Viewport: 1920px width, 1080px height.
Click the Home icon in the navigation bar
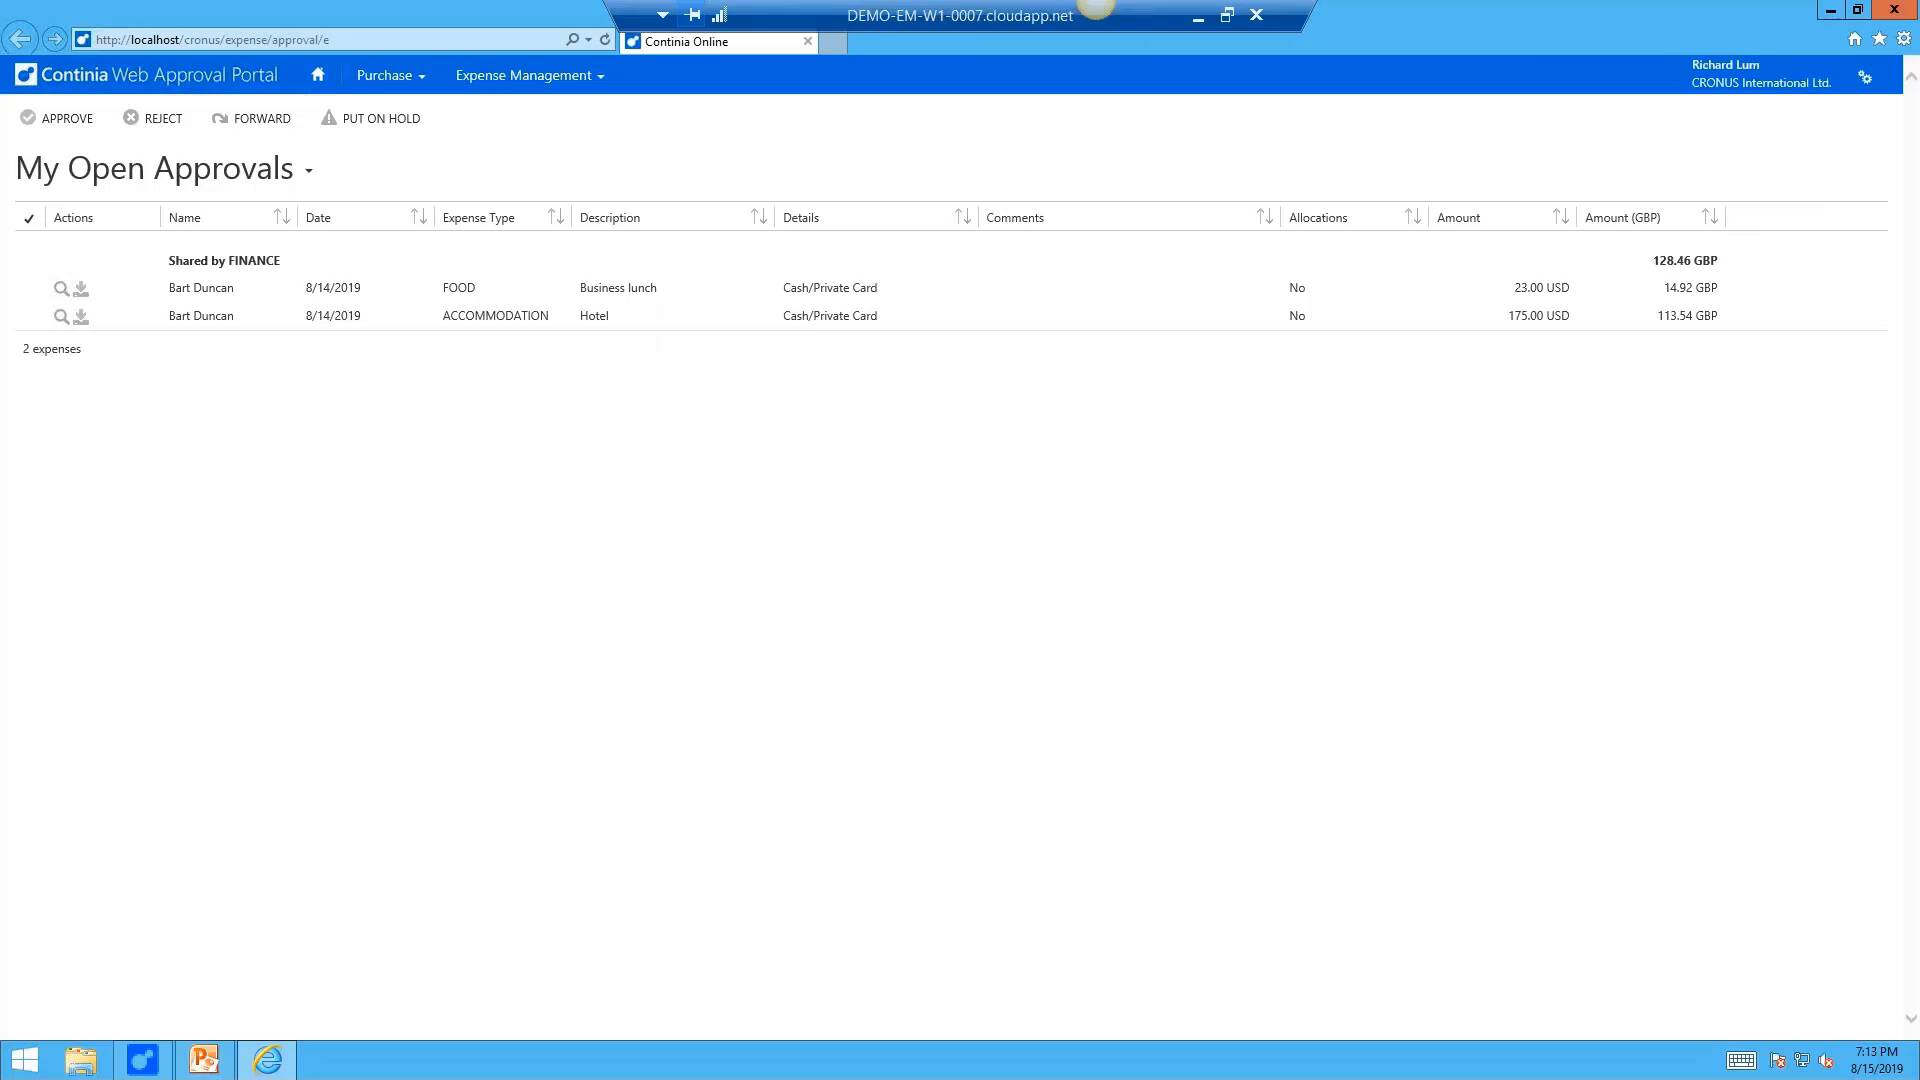tap(318, 75)
